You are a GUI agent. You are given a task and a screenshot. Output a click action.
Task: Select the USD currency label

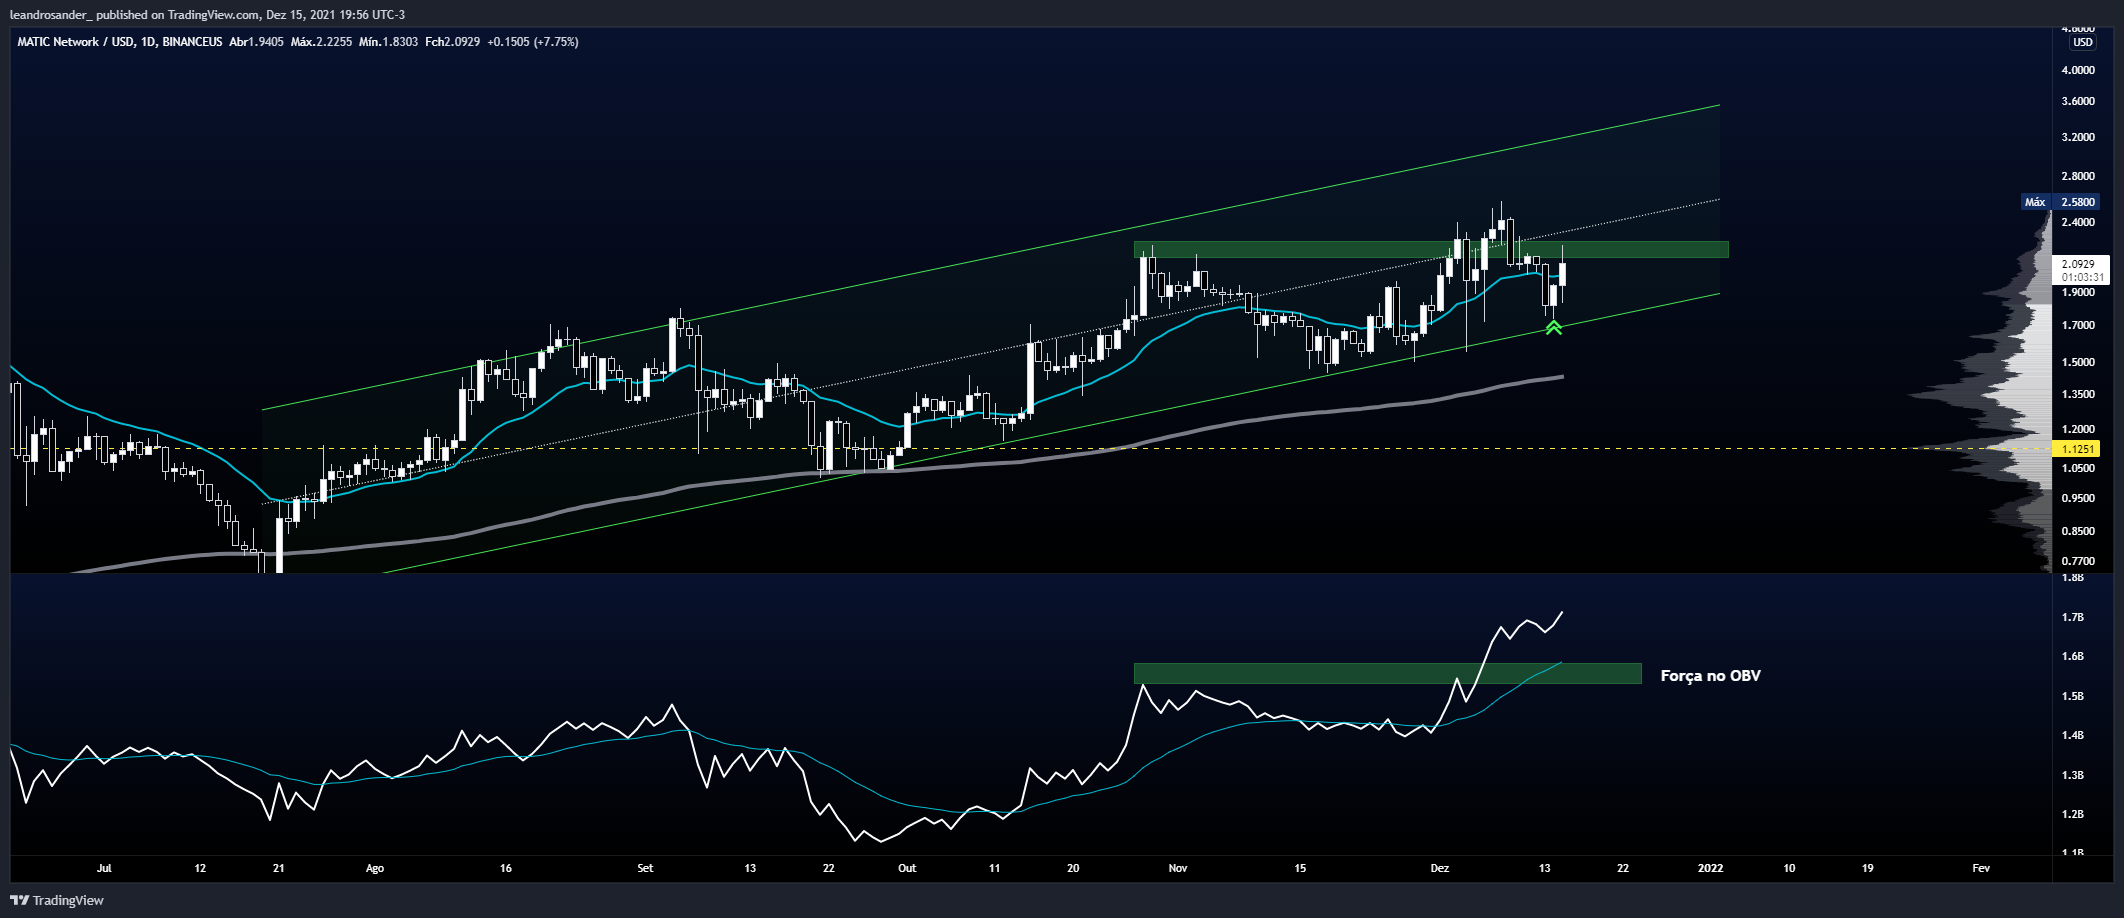(2082, 42)
